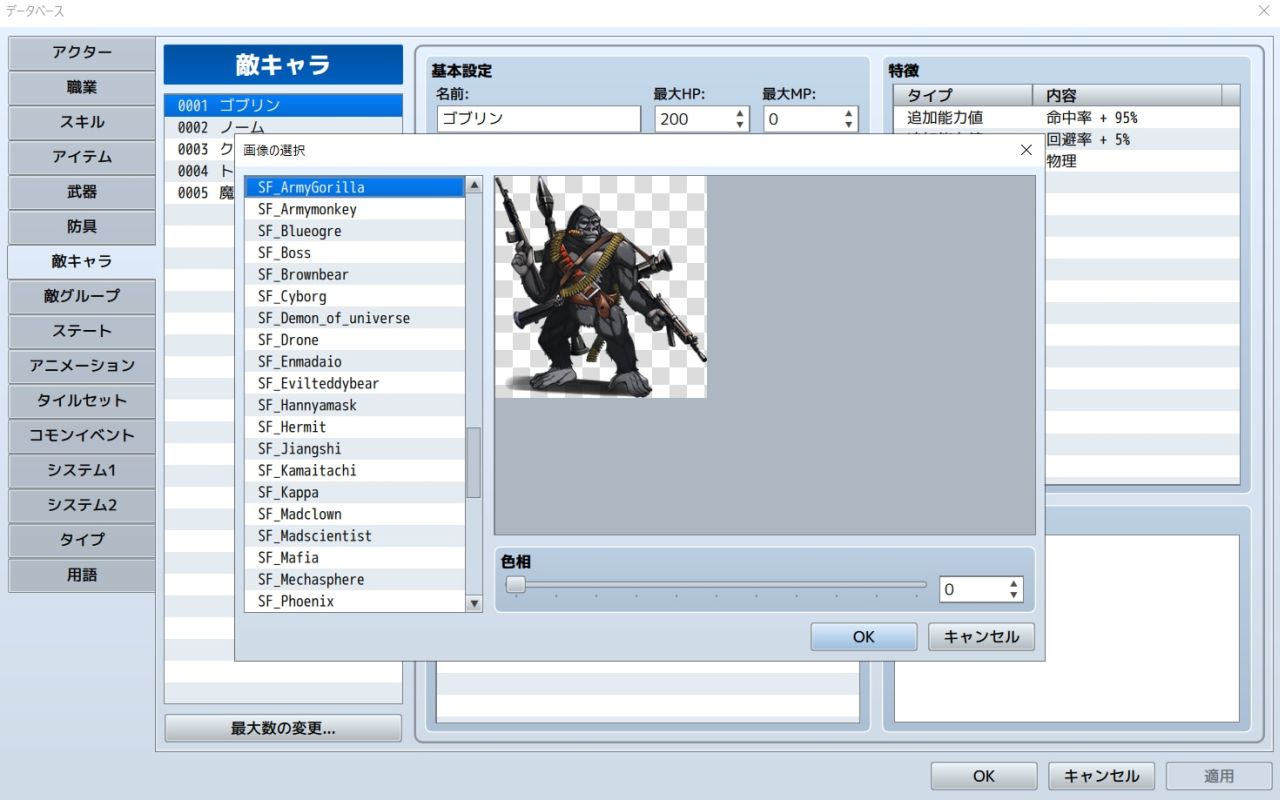Choose SF_Phoenix from the image list
The height and width of the screenshot is (800, 1280).
(355, 601)
